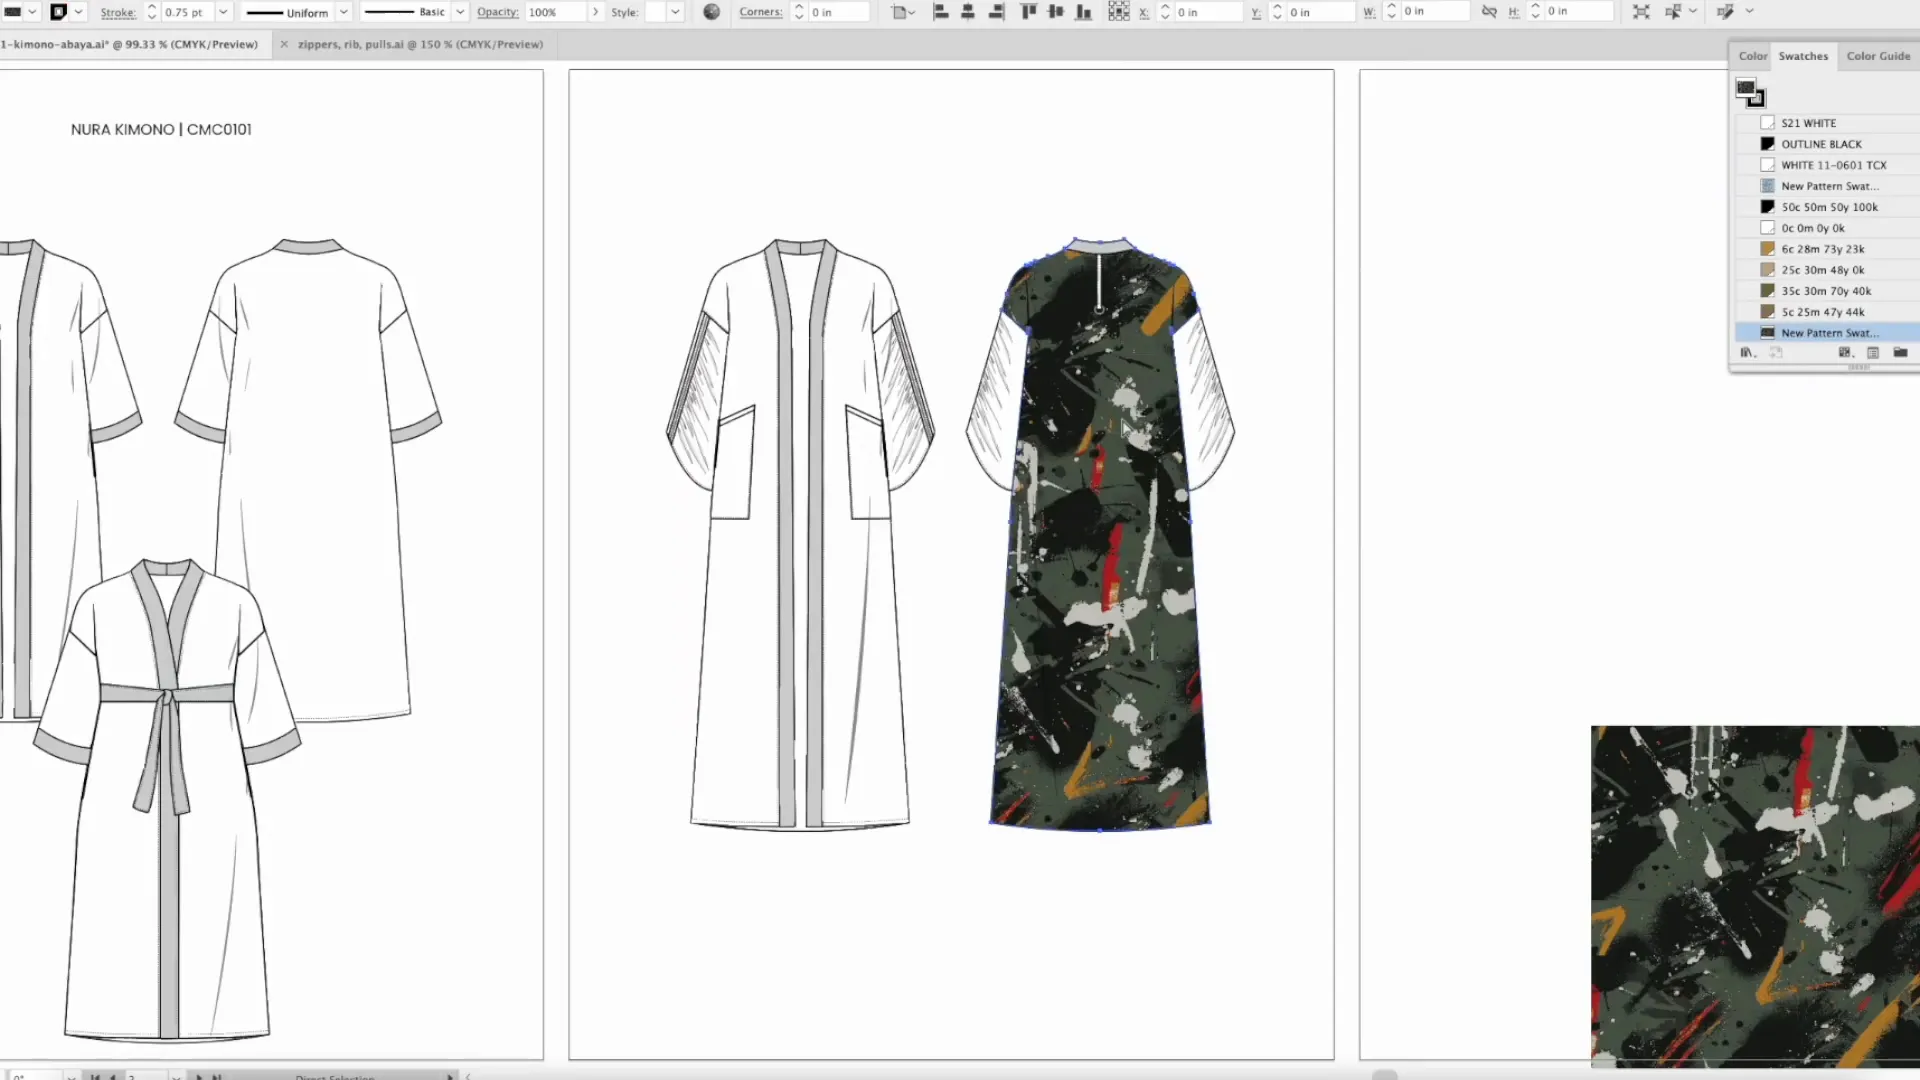Viewport: 1920px width, 1080px height.
Task: Select the 35c 30m 70y 40k swatch
Action: (x=1827, y=291)
